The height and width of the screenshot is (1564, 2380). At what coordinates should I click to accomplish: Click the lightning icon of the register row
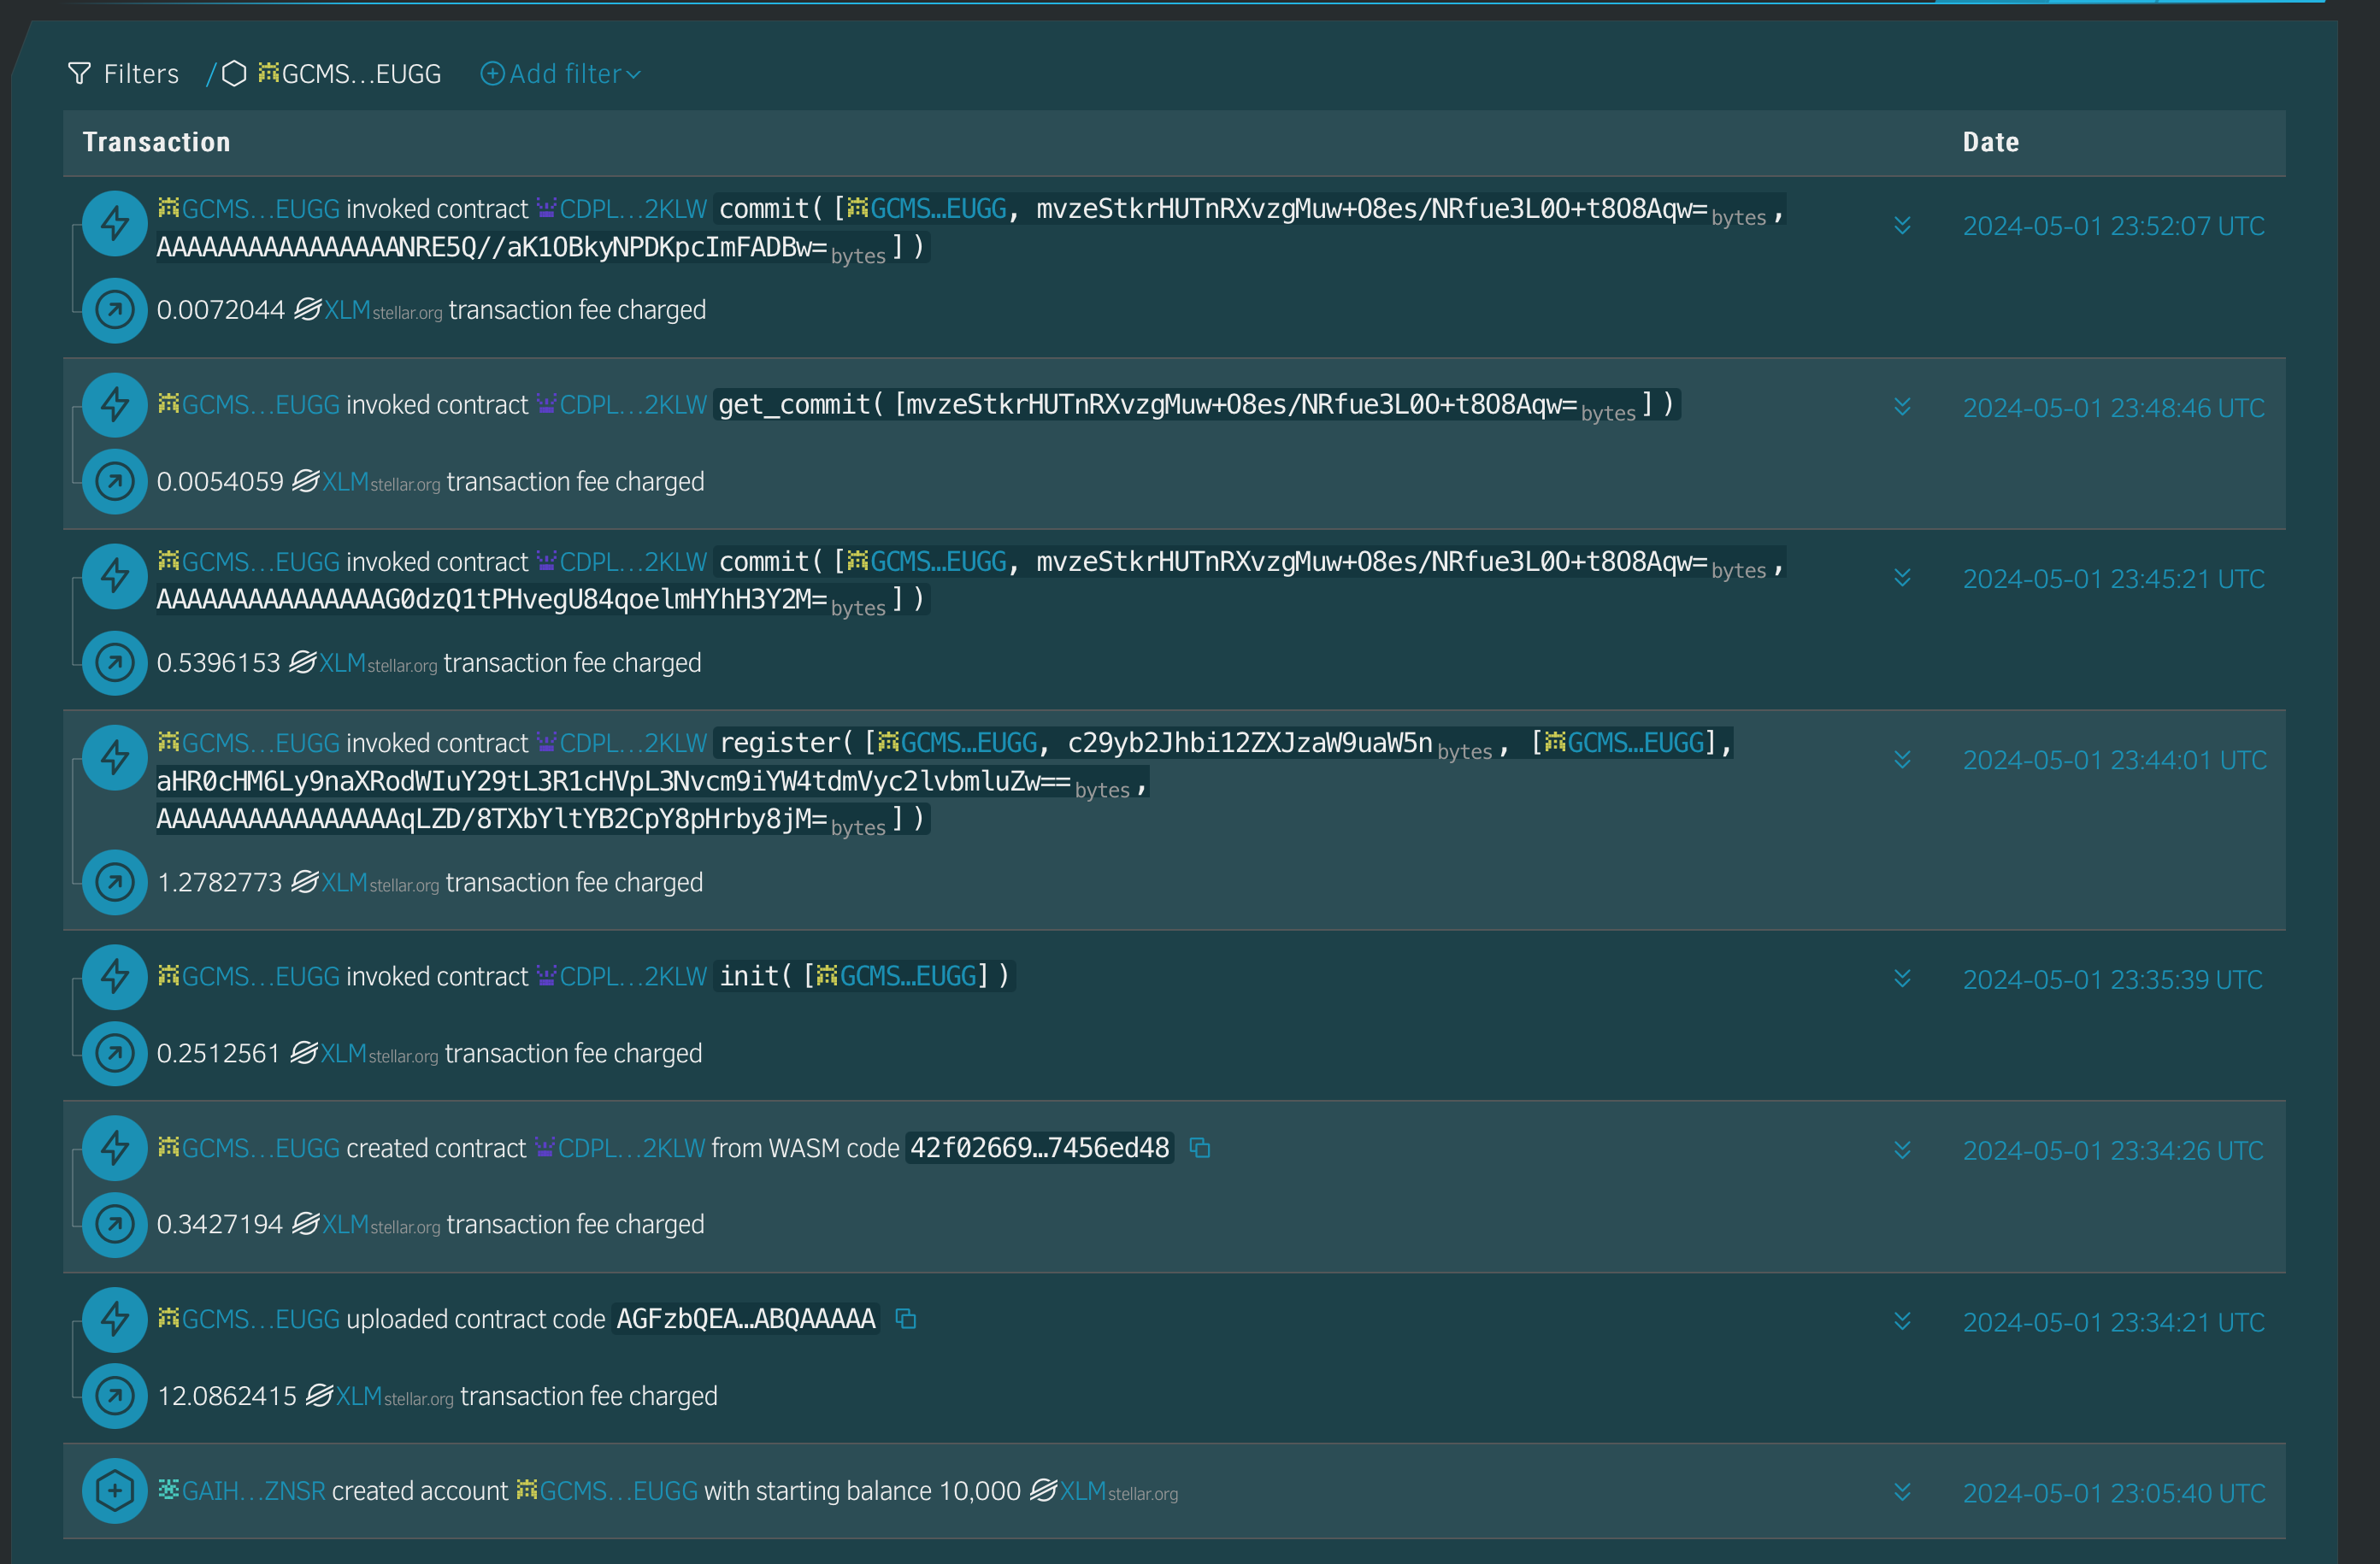click(x=115, y=757)
